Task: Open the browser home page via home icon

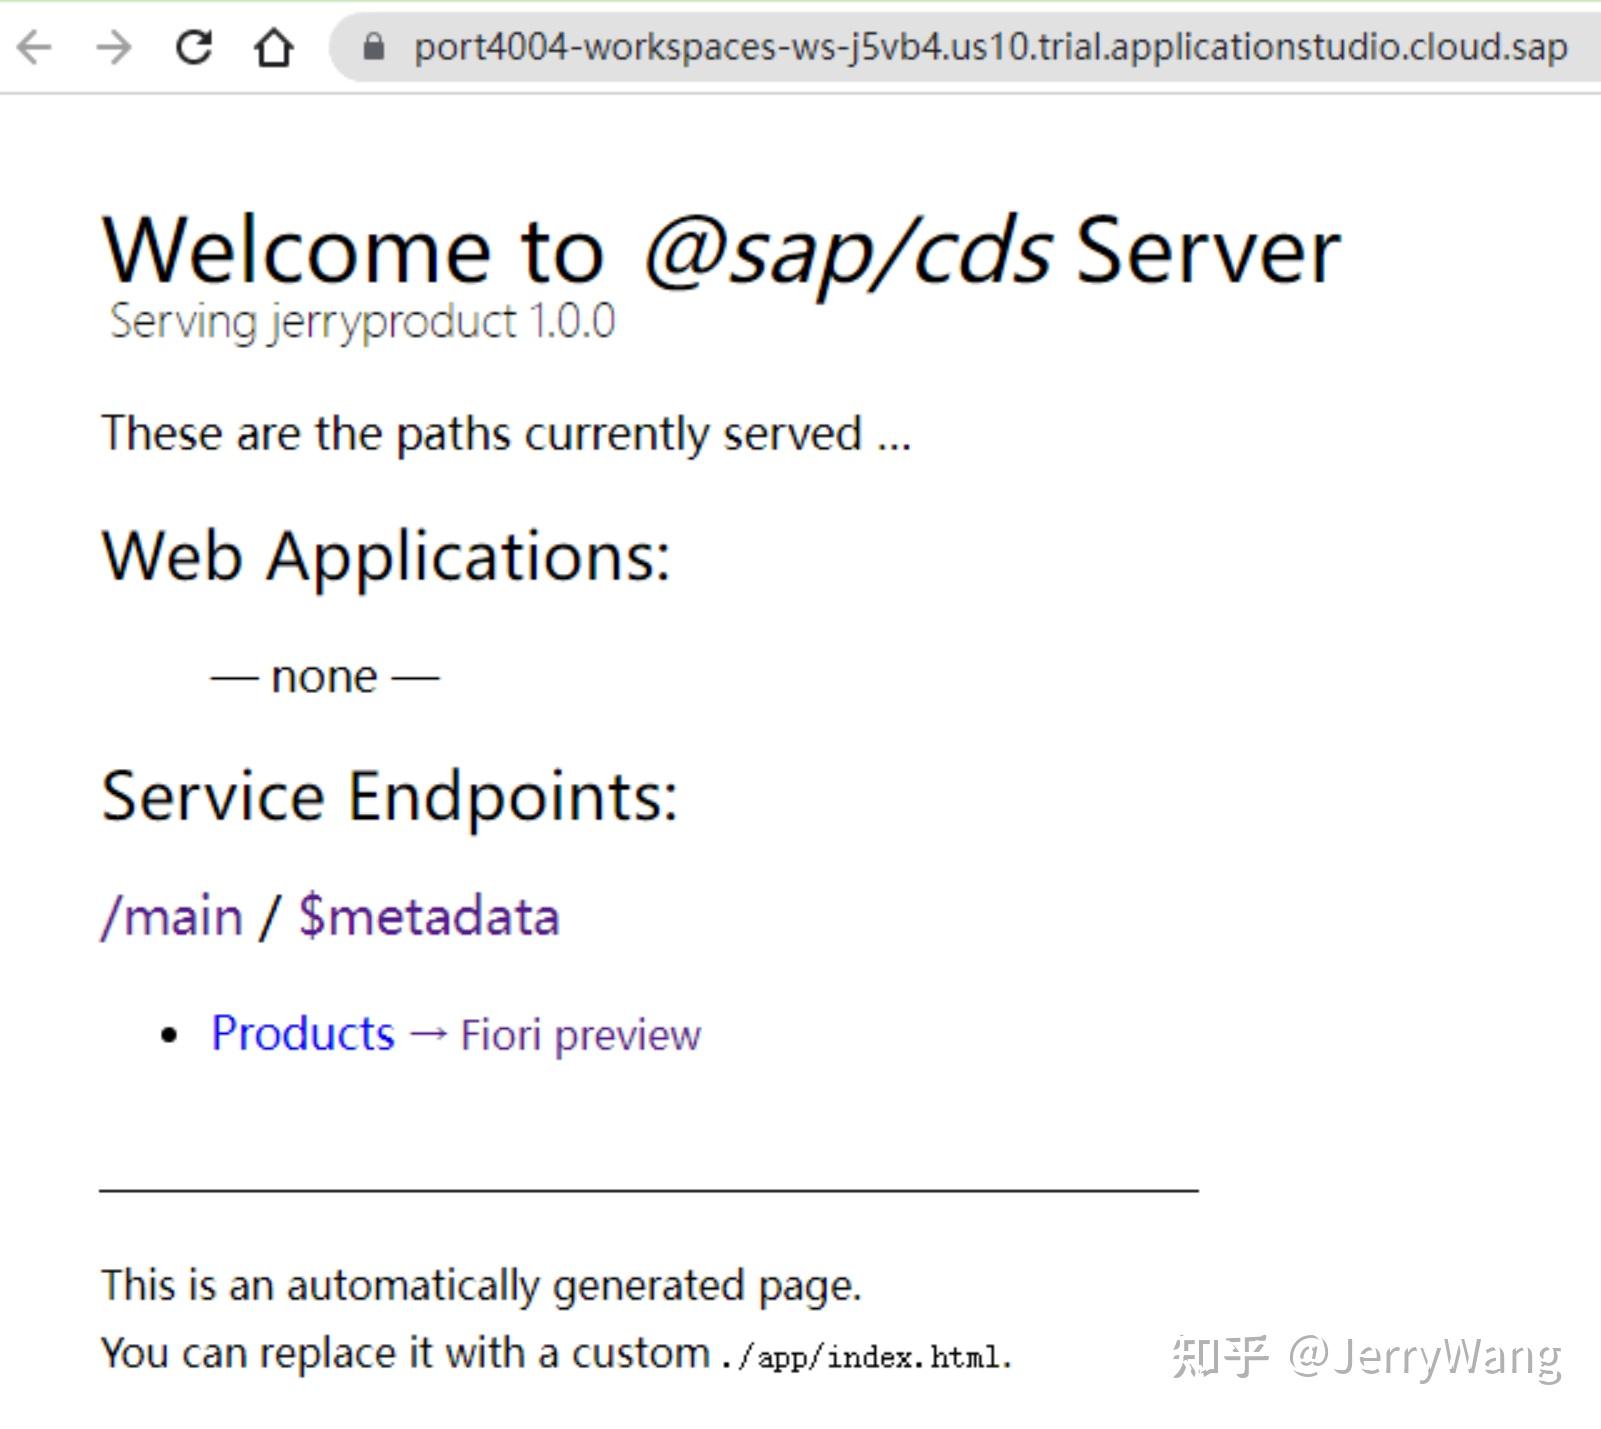Action: [270, 45]
